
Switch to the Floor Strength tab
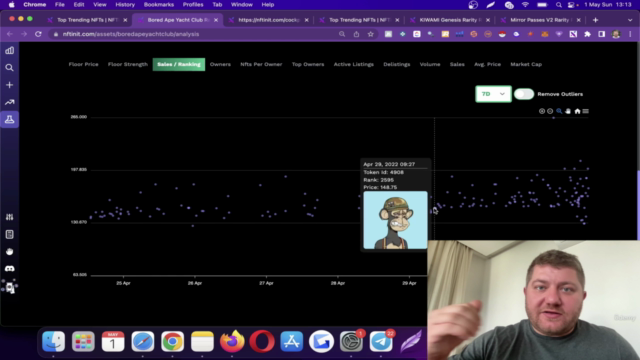click(128, 64)
